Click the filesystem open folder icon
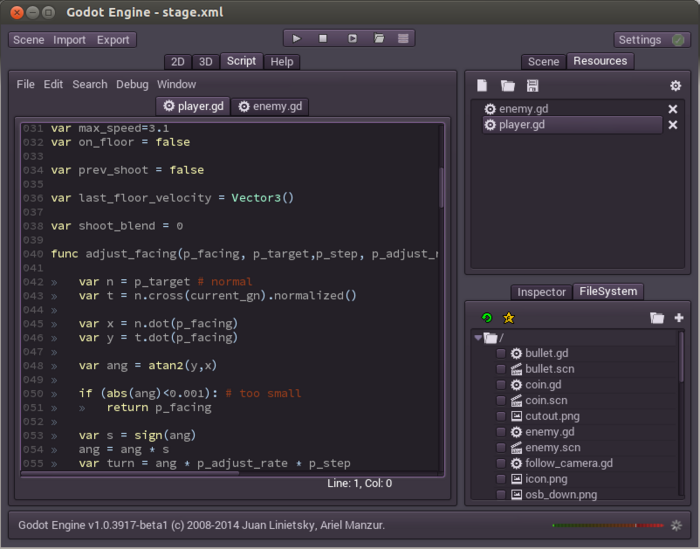Image resolution: width=700 pixels, height=549 pixels. pos(657,317)
